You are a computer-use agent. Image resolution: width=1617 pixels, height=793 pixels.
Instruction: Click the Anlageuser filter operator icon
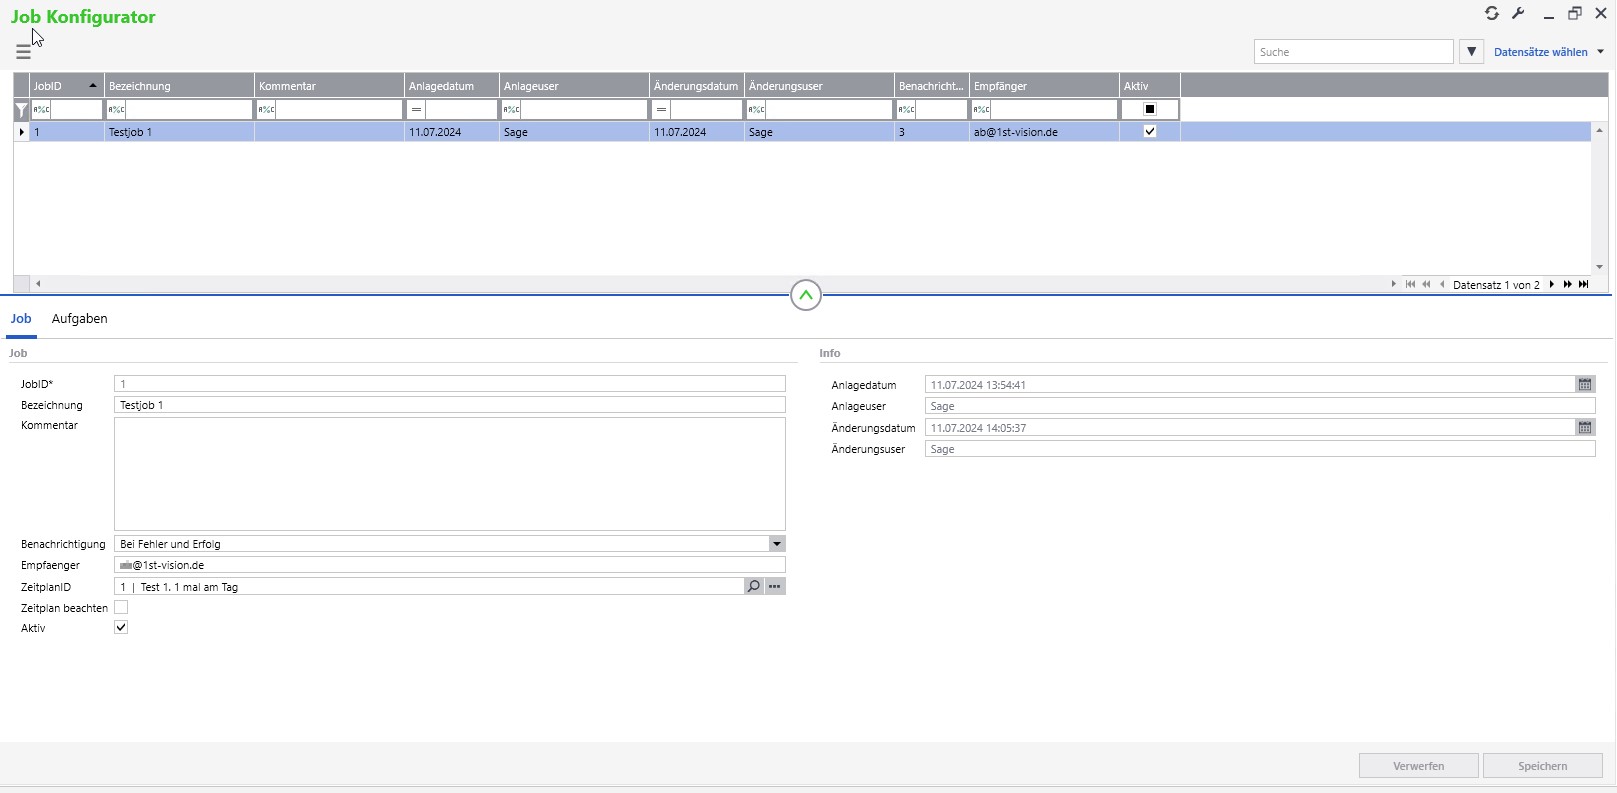(511, 110)
